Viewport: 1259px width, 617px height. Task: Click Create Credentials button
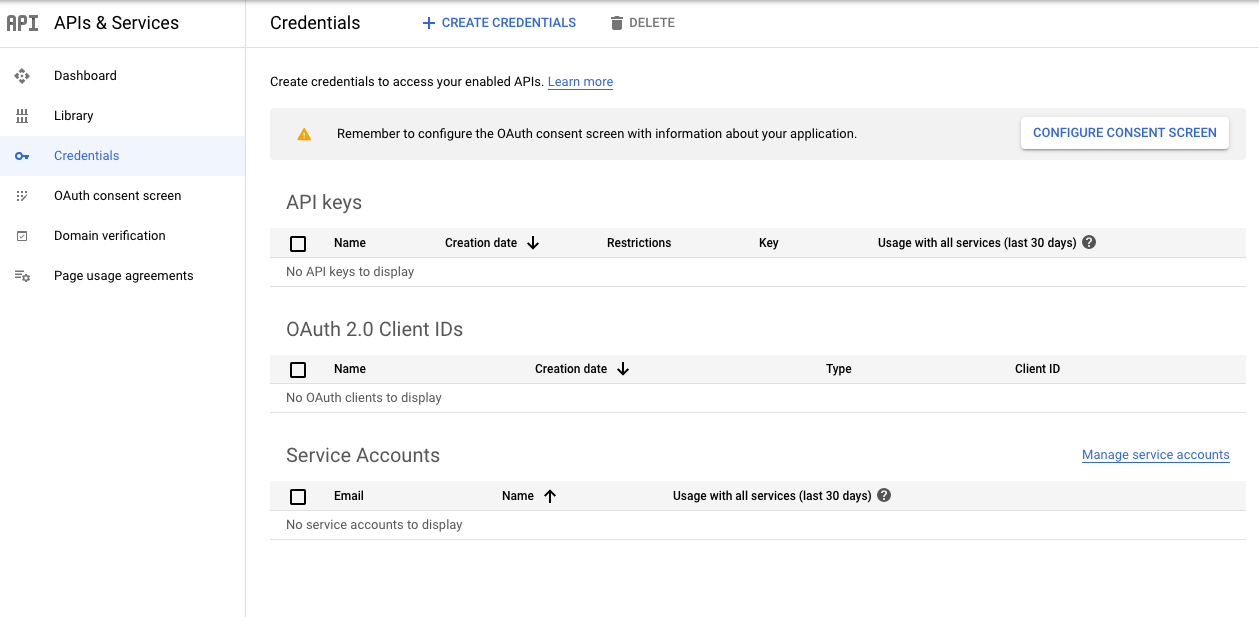499,23
